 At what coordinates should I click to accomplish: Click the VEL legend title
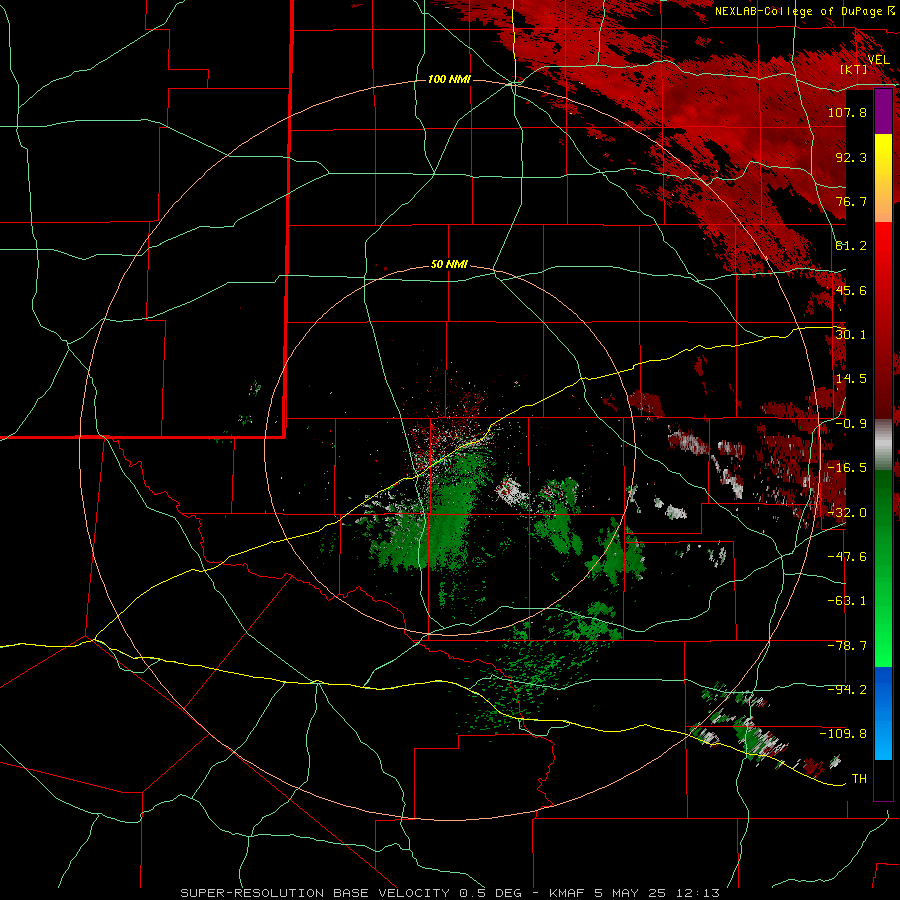pyautogui.click(x=878, y=59)
